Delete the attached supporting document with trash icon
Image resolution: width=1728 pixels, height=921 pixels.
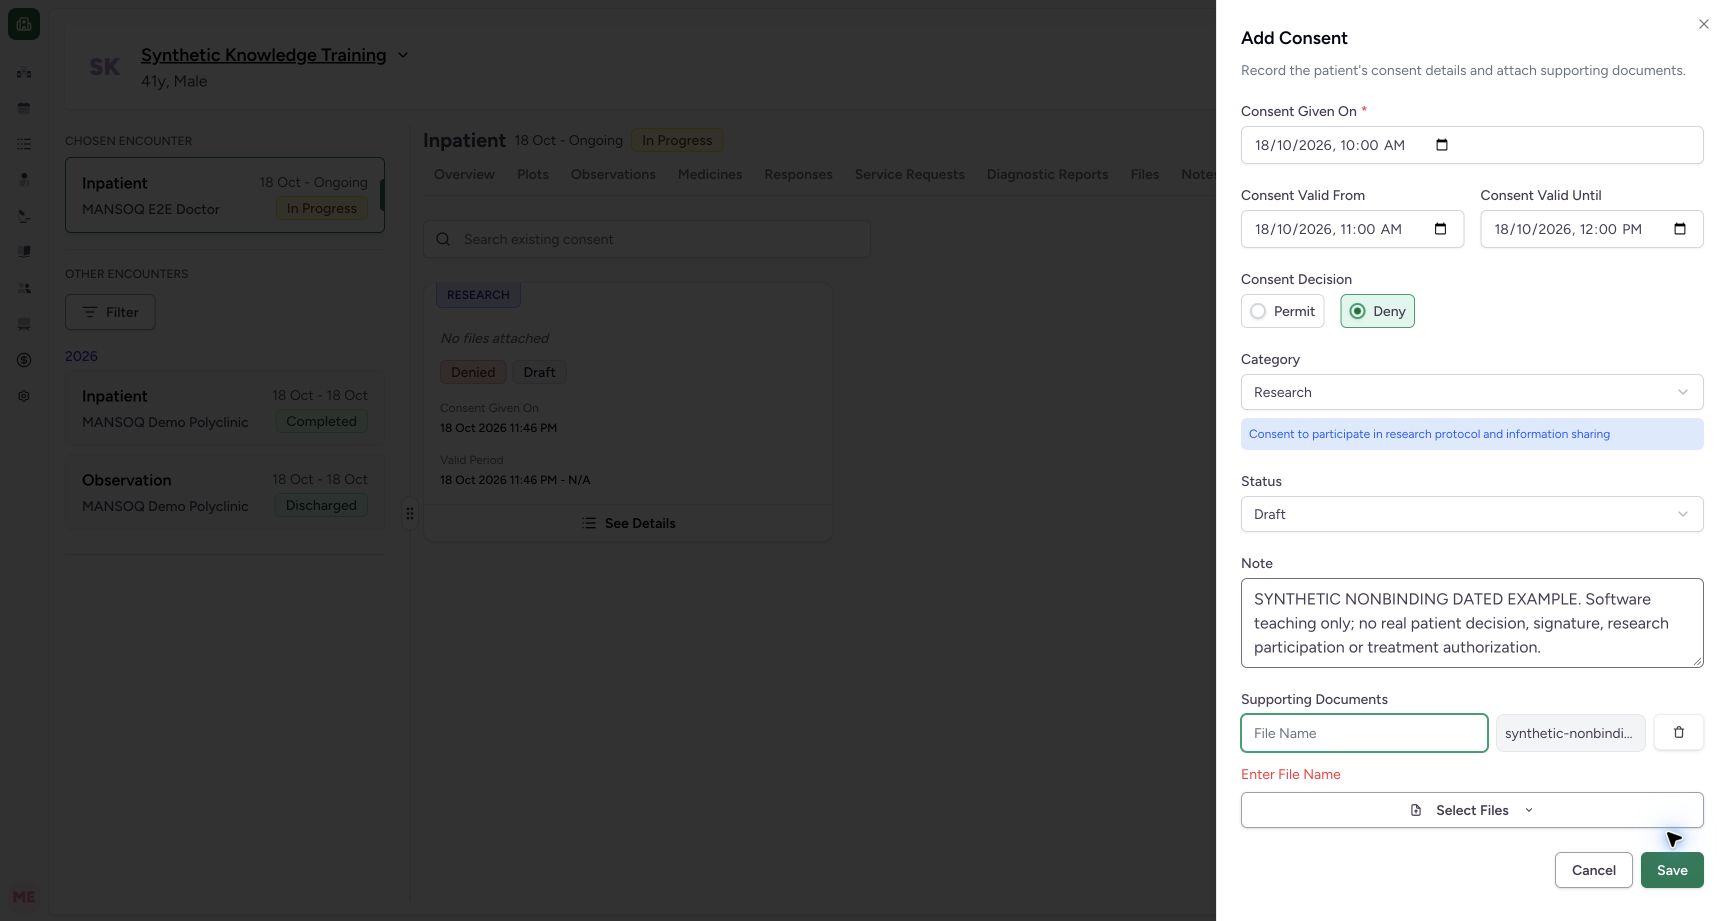1678,733
